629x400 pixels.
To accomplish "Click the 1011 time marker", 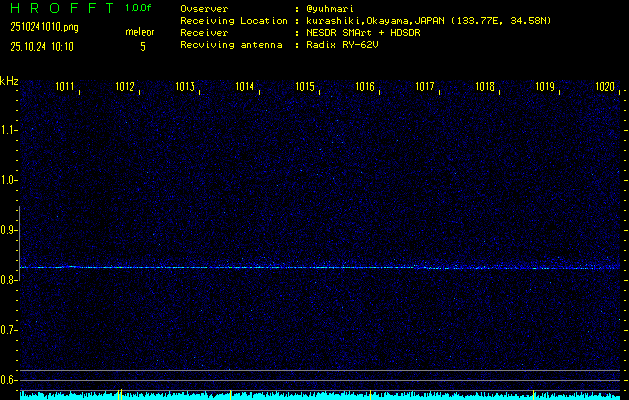I will [x=66, y=87].
